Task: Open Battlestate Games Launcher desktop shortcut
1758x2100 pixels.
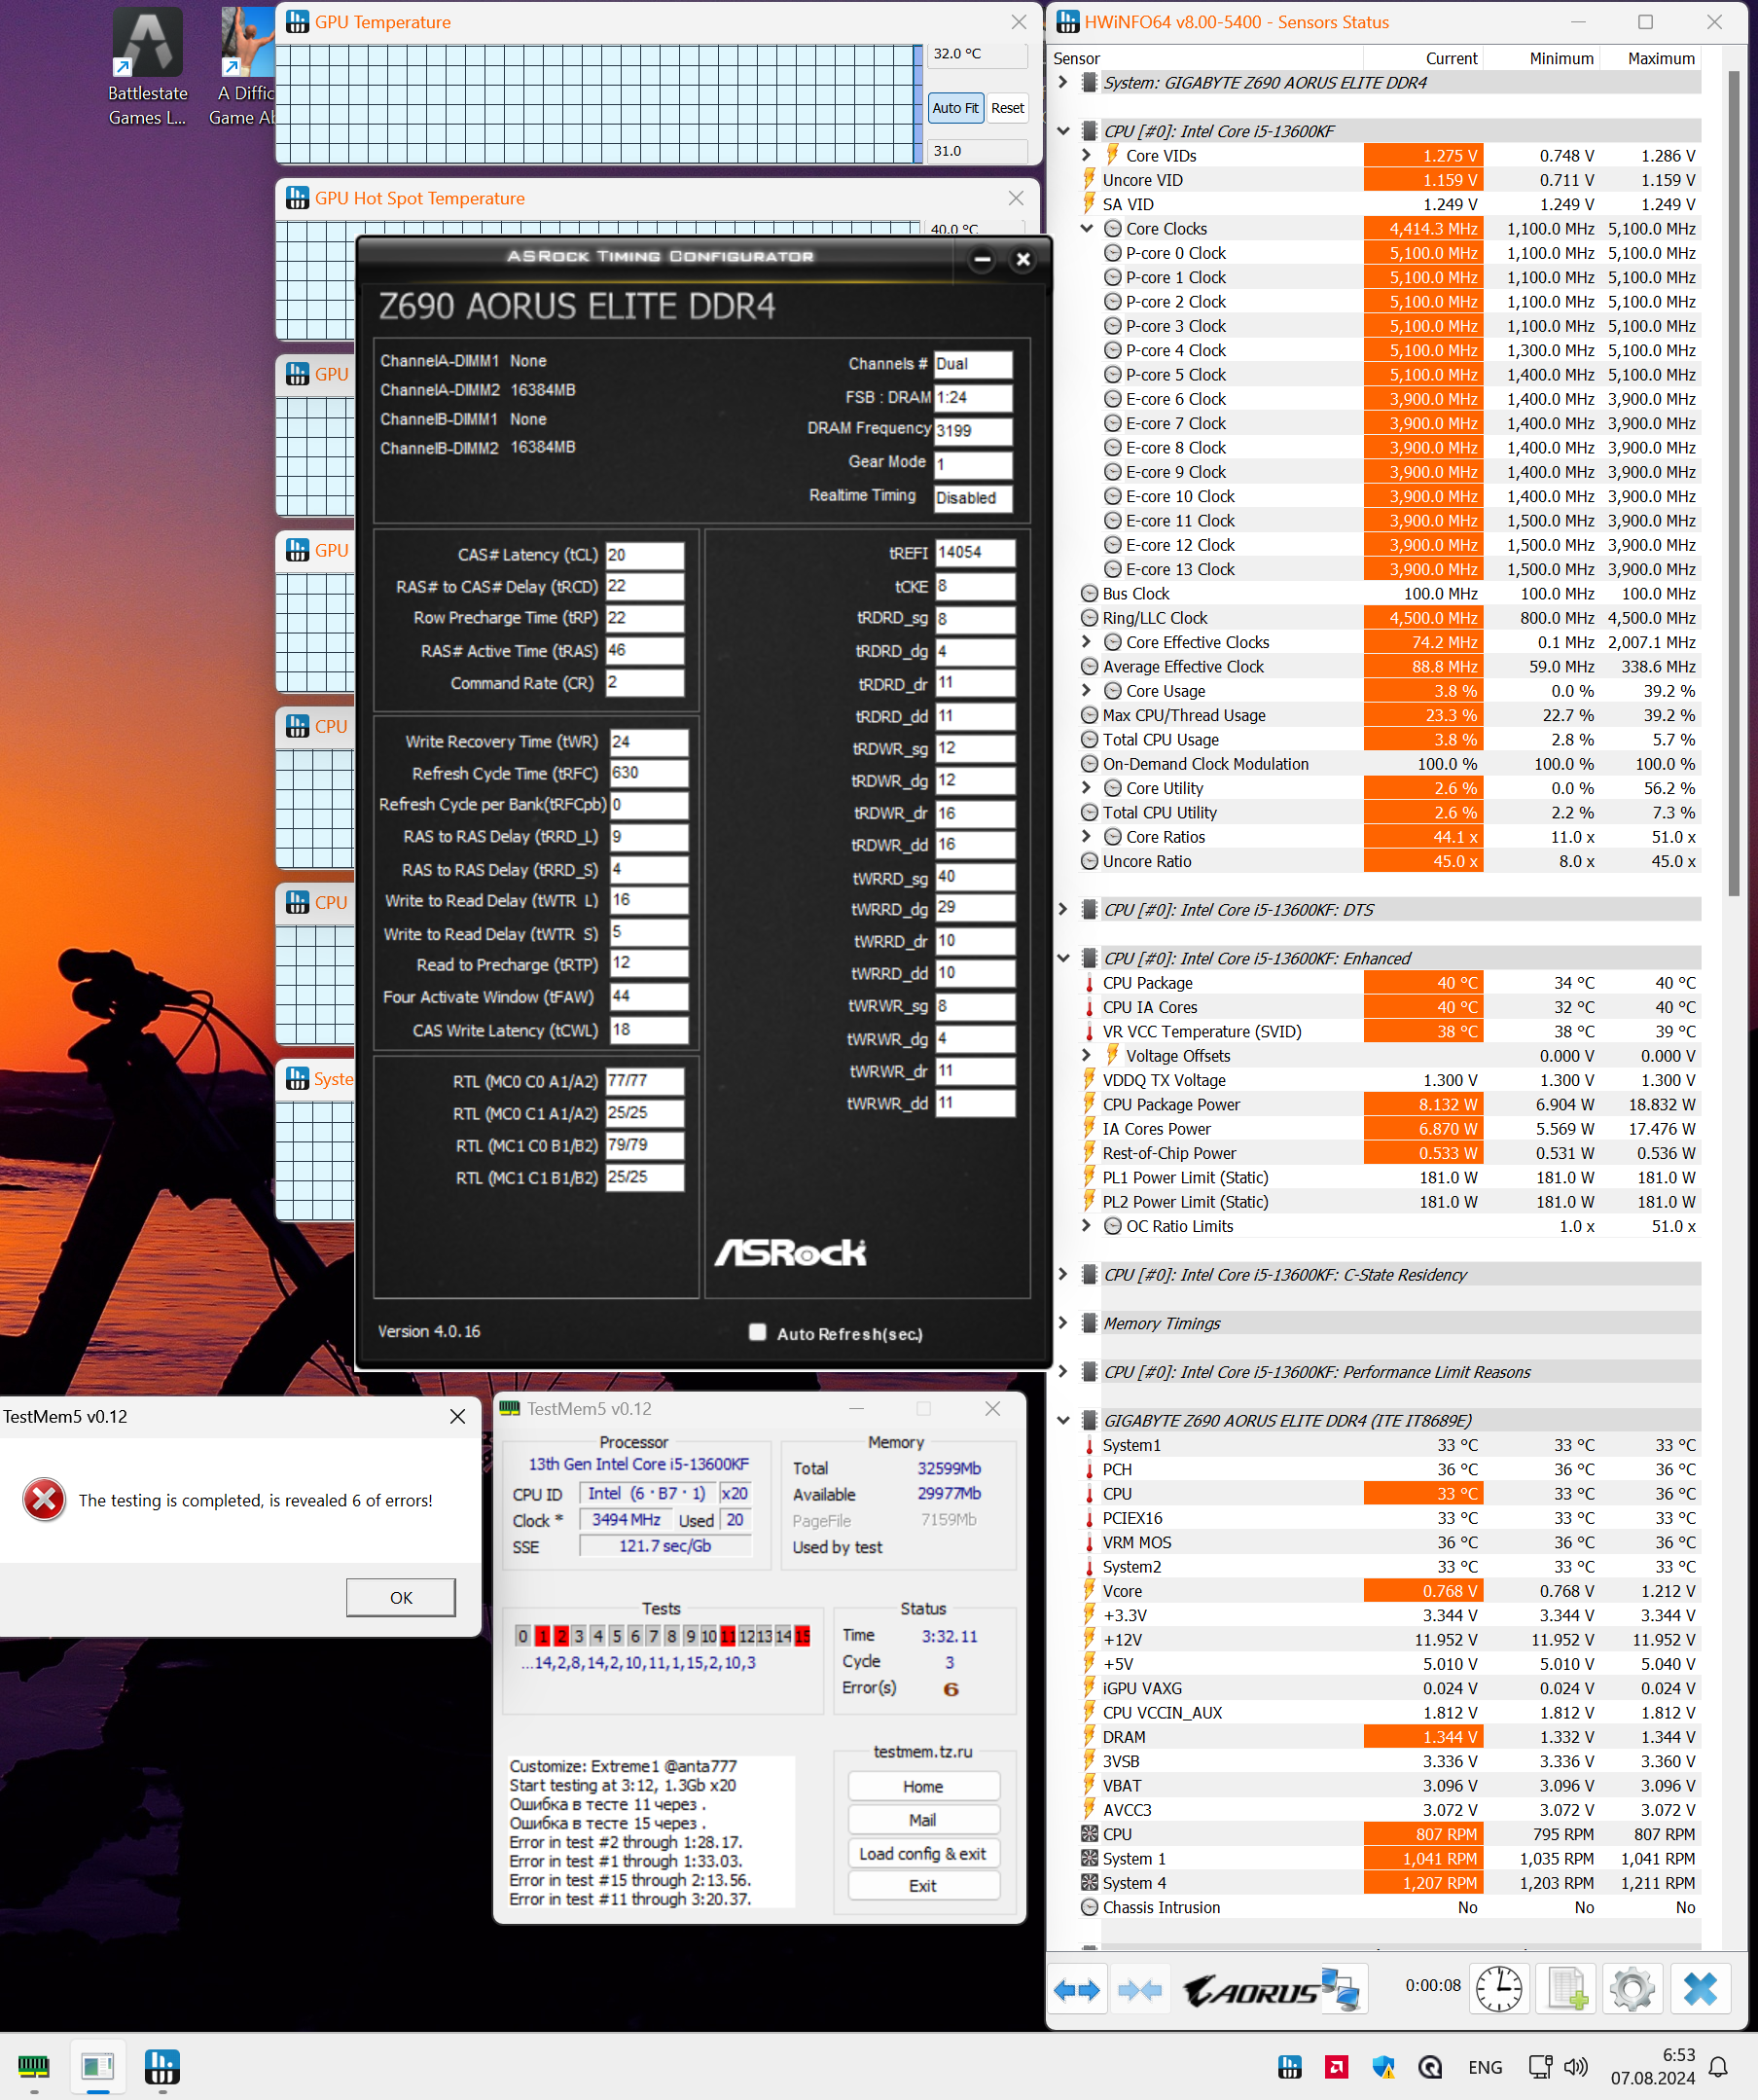Action: [148, 68]
